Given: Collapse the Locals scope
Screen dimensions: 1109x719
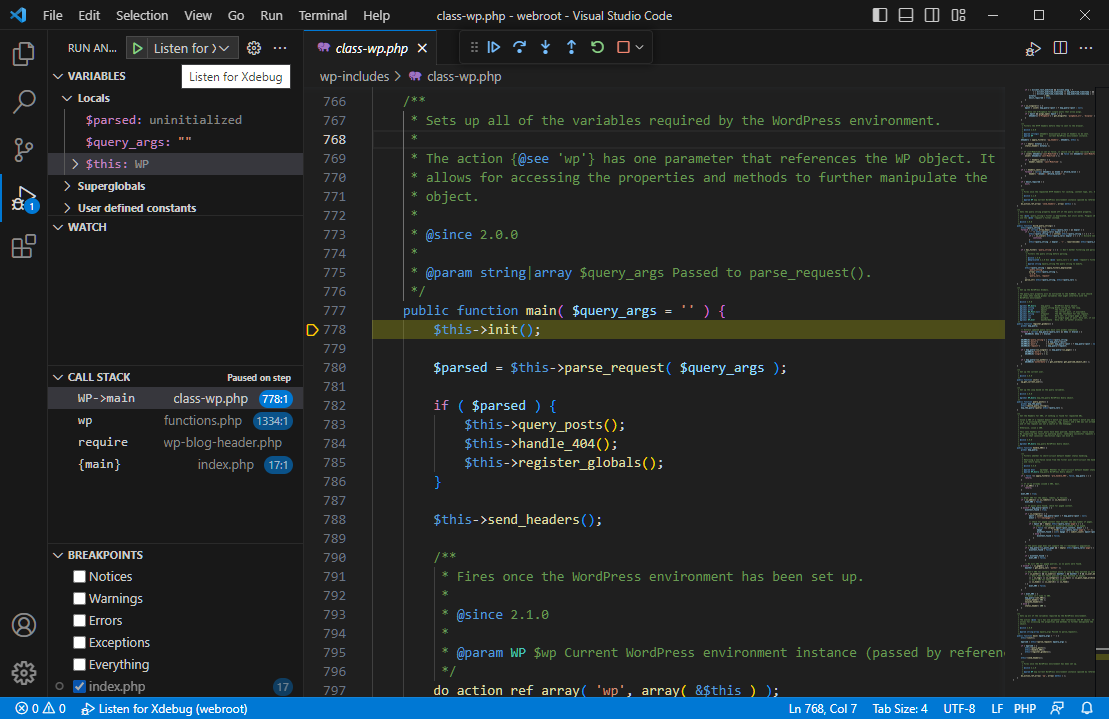Looking at the screenshot, I should point(67,98).
